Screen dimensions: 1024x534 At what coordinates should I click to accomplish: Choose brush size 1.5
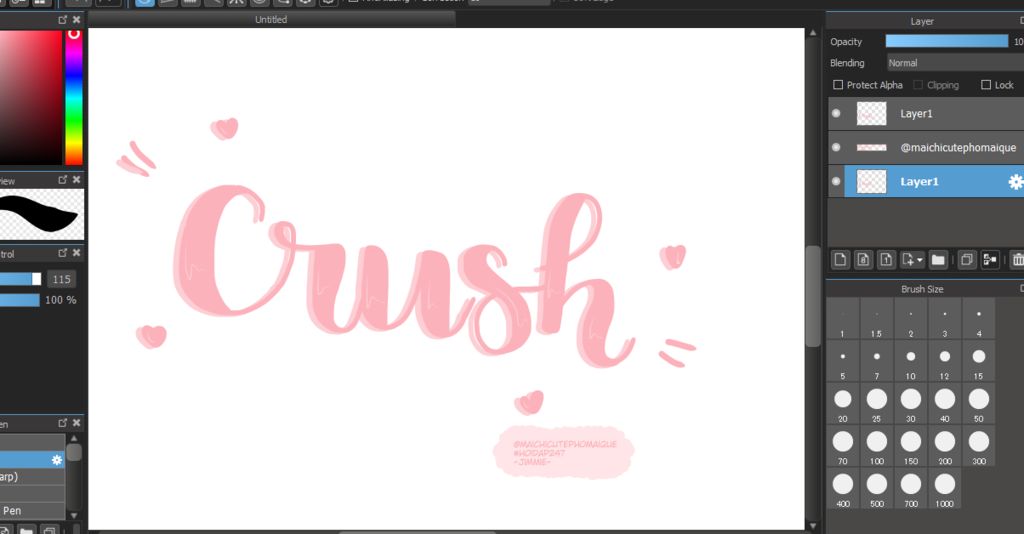(876, 319)
